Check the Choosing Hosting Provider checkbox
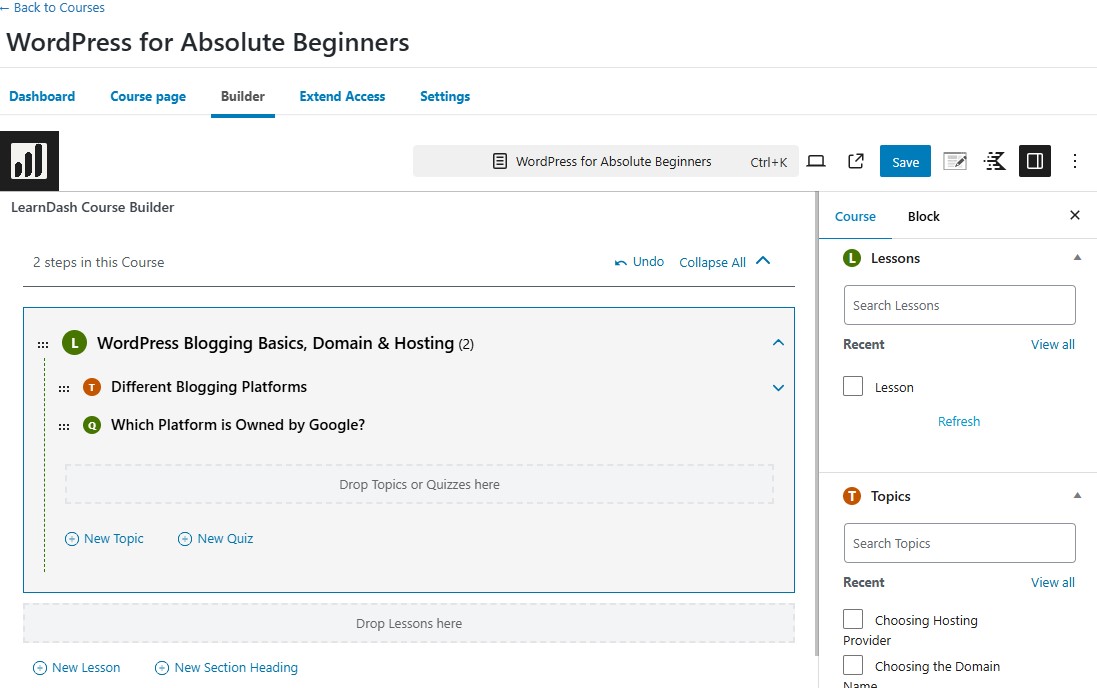 click(853, 619)
